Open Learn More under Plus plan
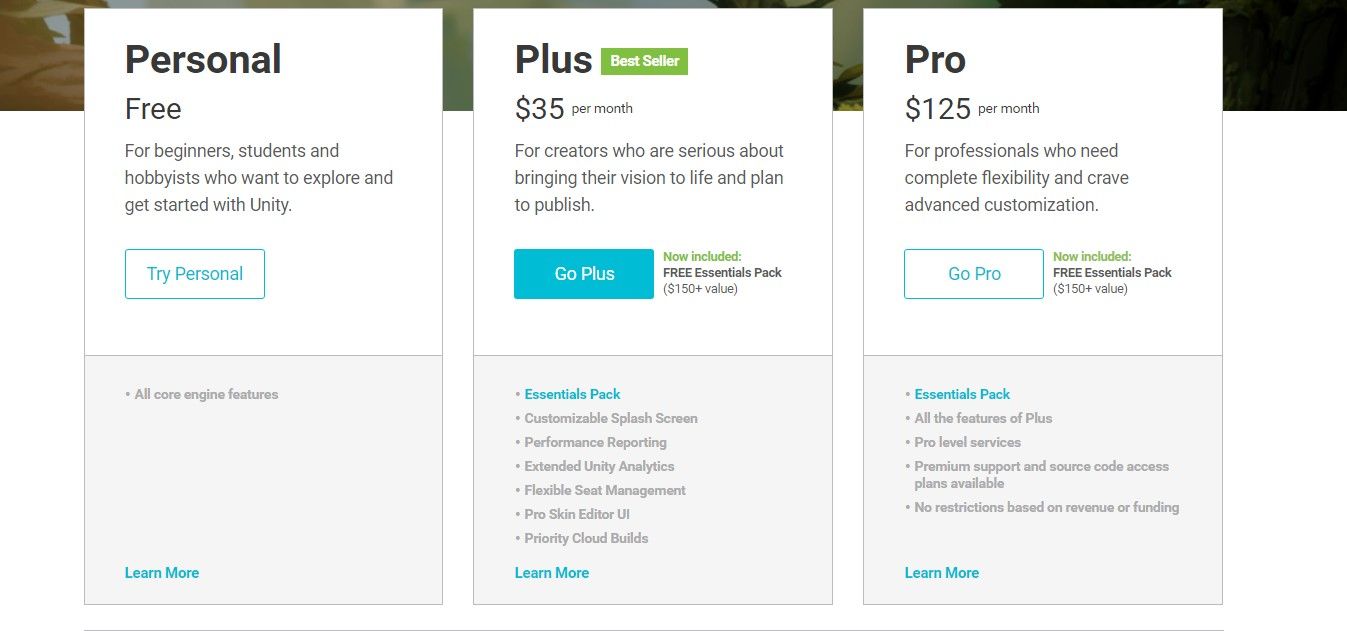Viewport: 1347px width, 631px height. point(552,573)
